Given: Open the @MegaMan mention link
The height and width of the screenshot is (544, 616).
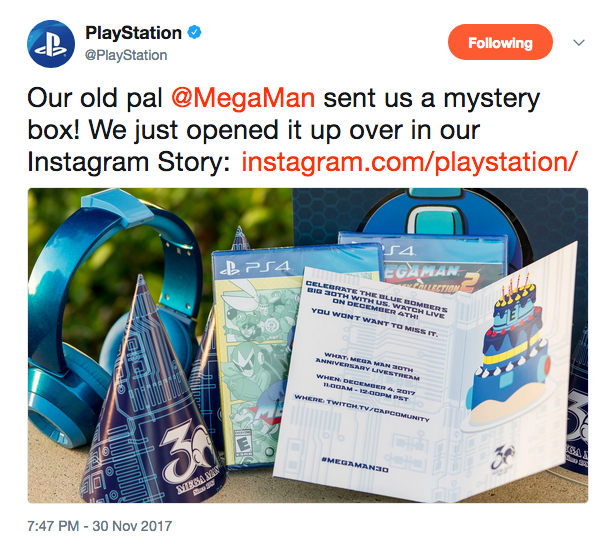Looking at the screenshot, I should (243, 98).
